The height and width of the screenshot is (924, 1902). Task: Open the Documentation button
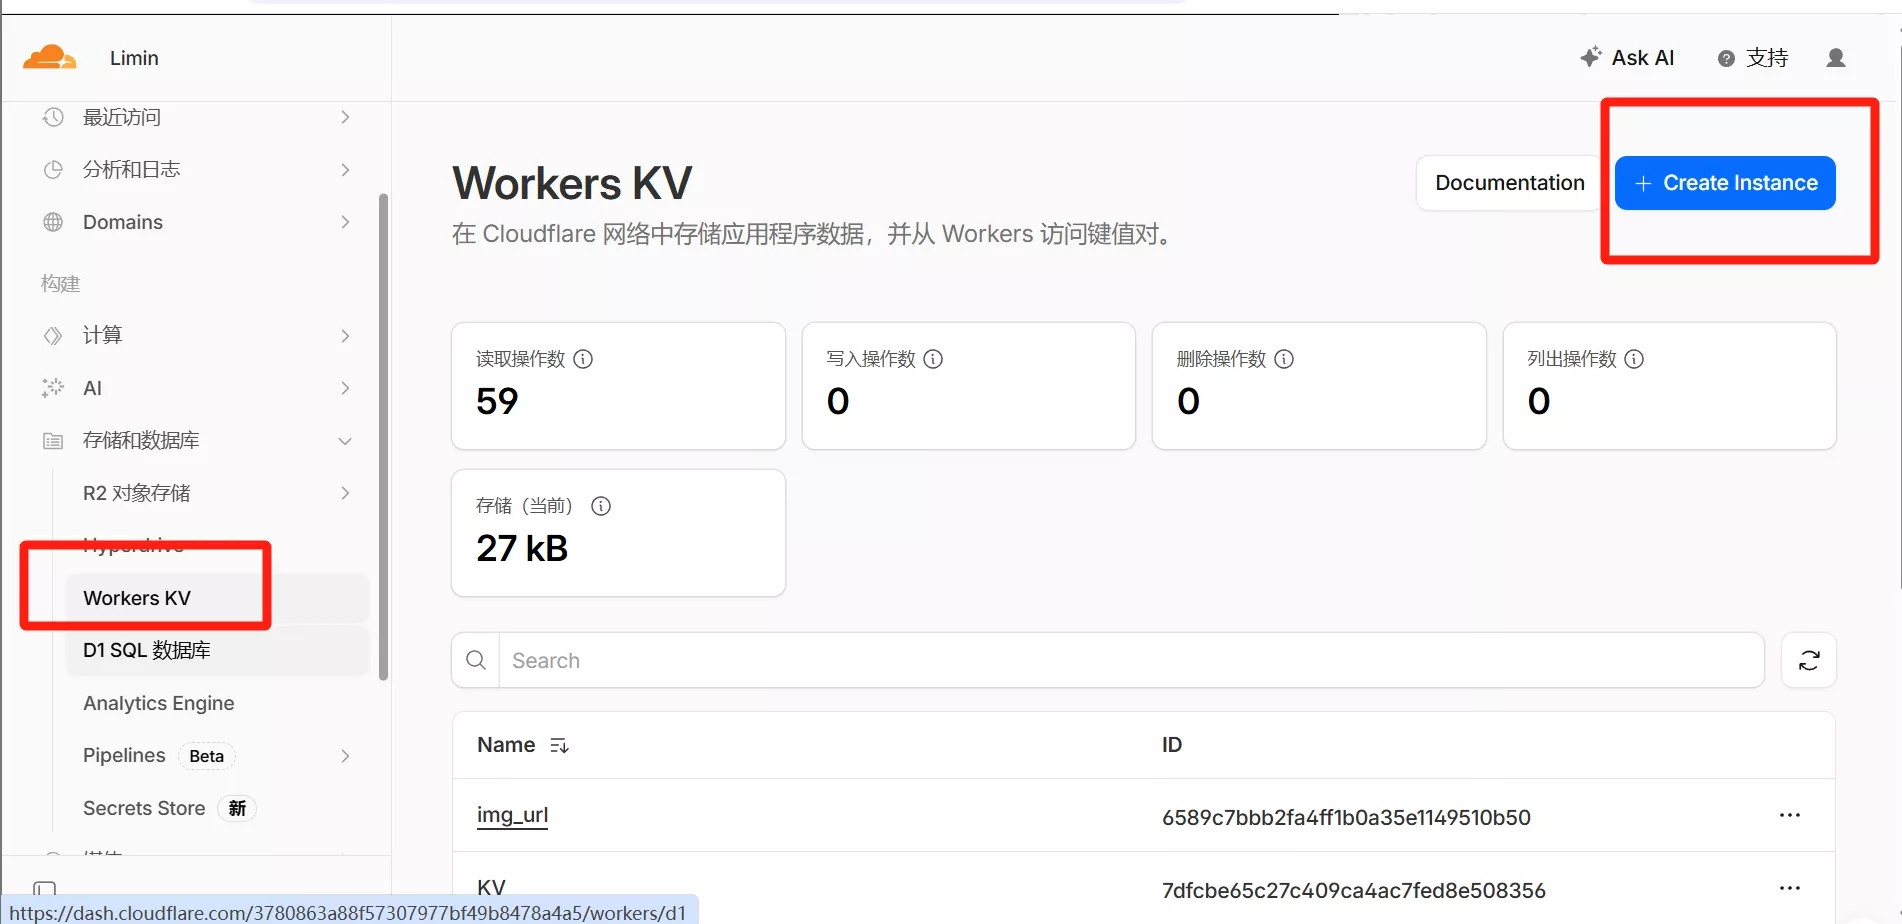1510,183
